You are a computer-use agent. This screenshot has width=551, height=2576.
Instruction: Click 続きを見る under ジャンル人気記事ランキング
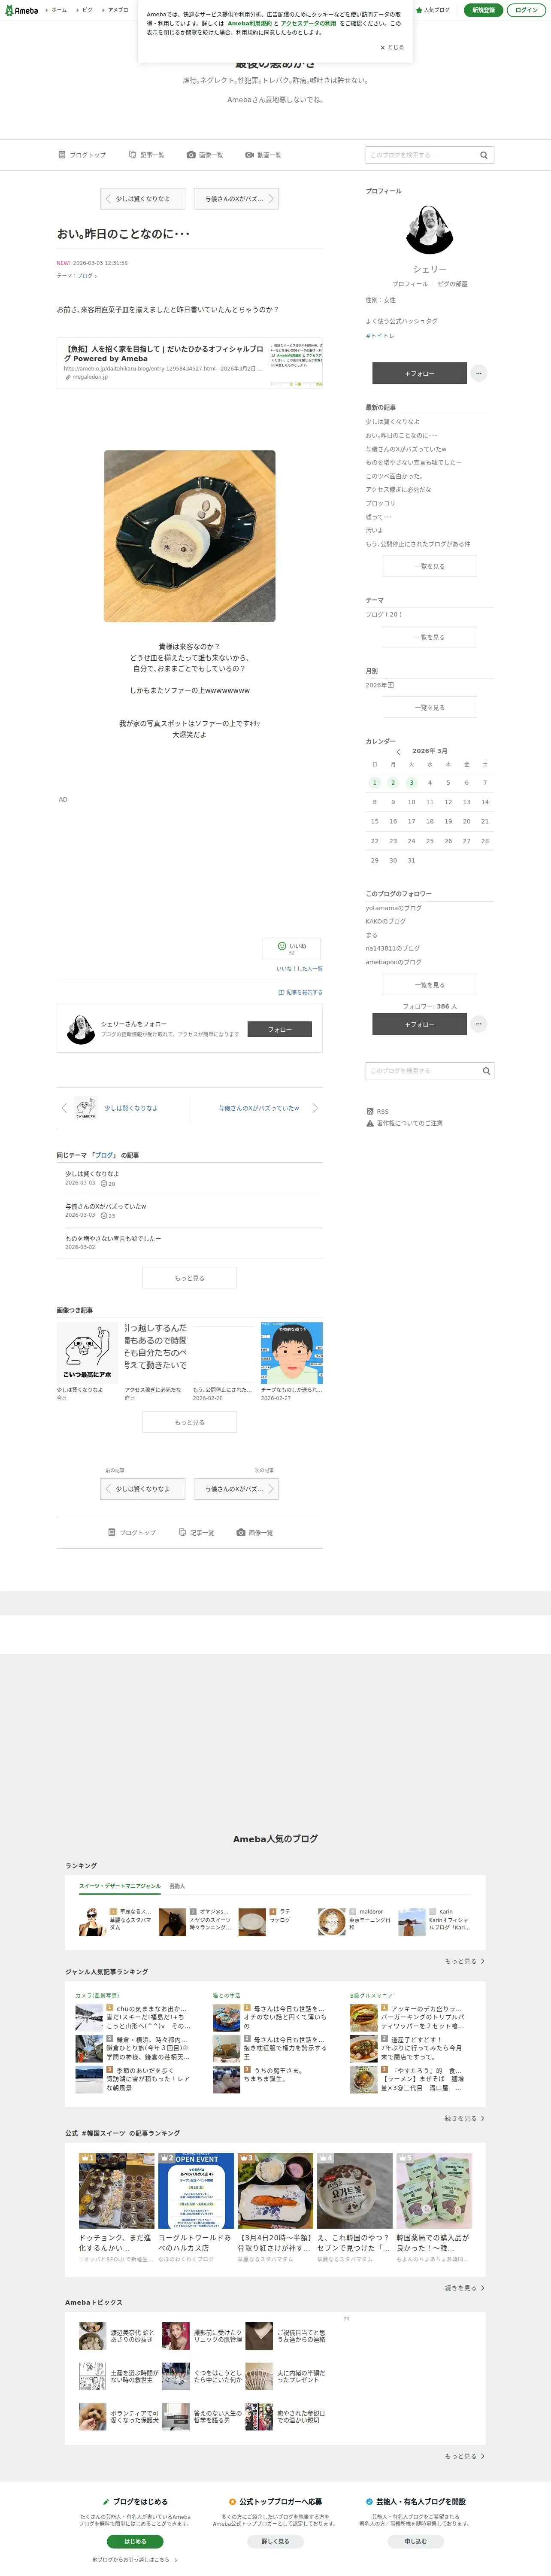(465, 2118)
